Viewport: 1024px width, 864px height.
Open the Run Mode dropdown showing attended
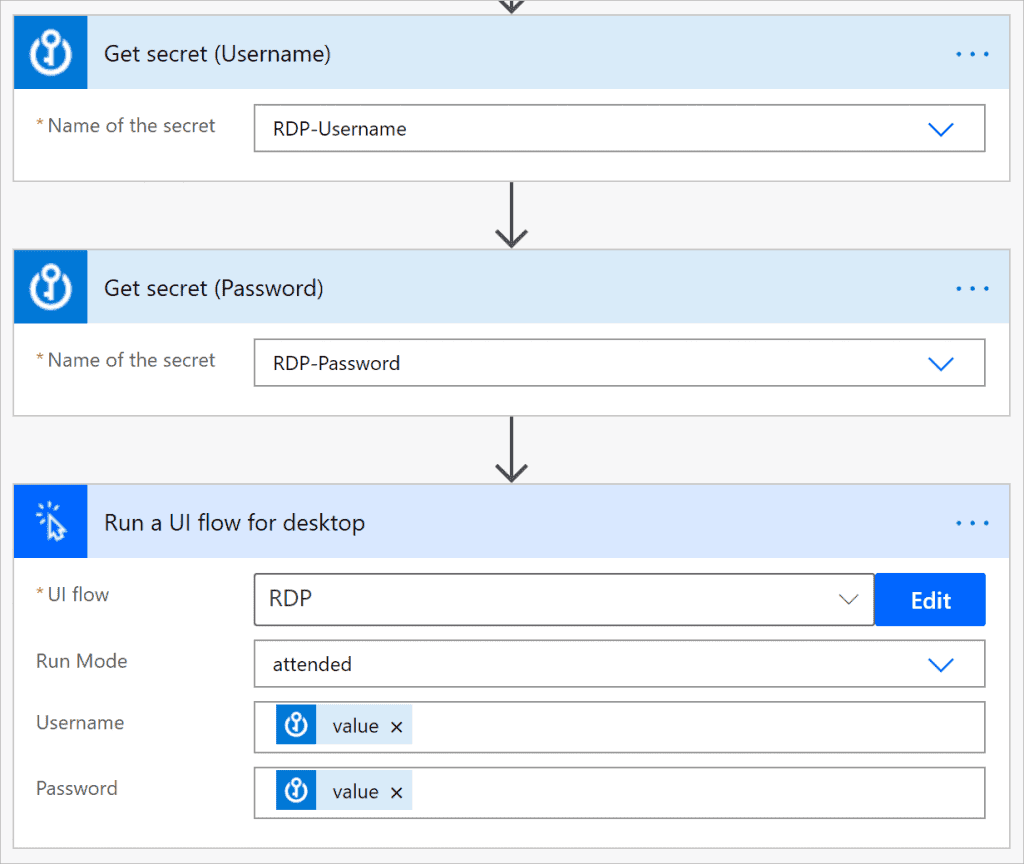tap(940, 665)
